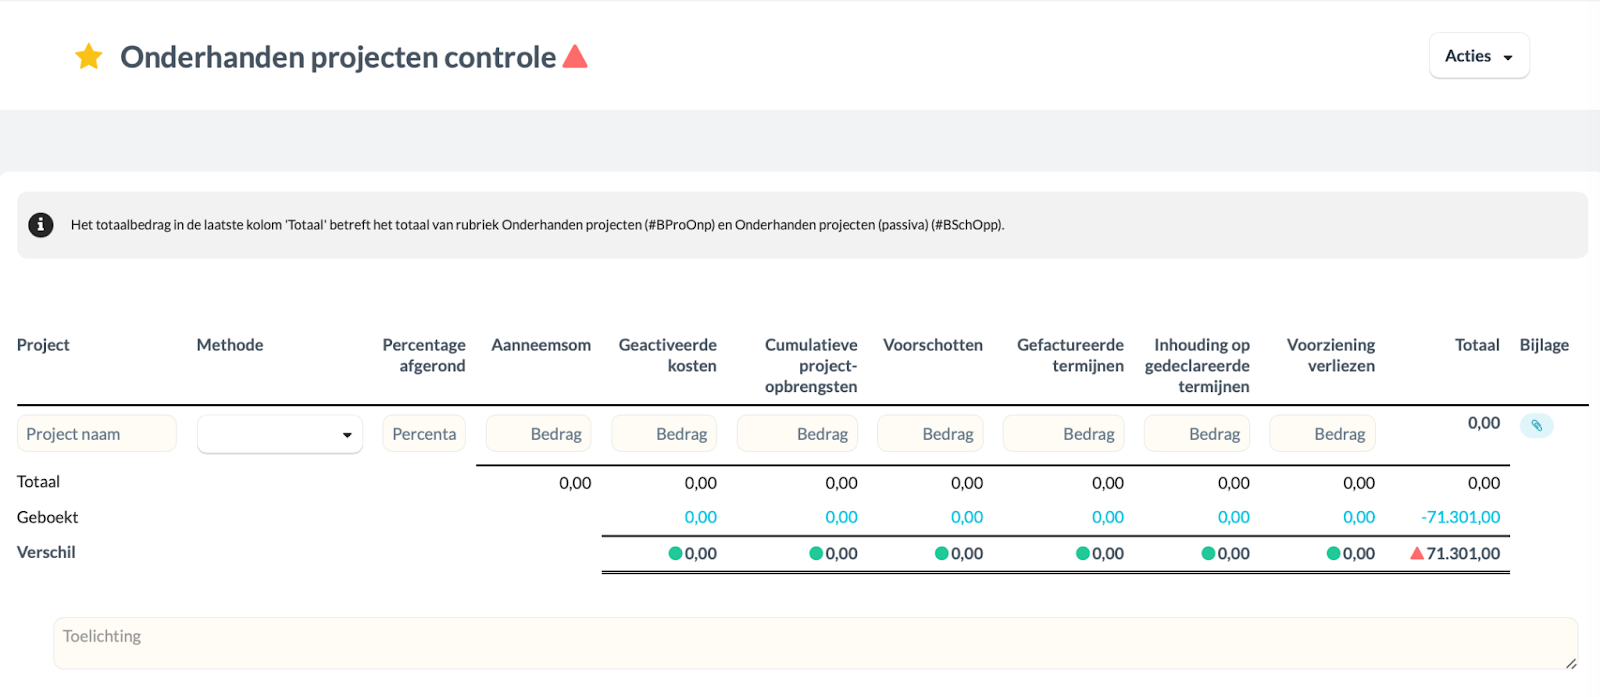
Task: Click red triangle next to 71.301,00
Action: (1417, 553)
